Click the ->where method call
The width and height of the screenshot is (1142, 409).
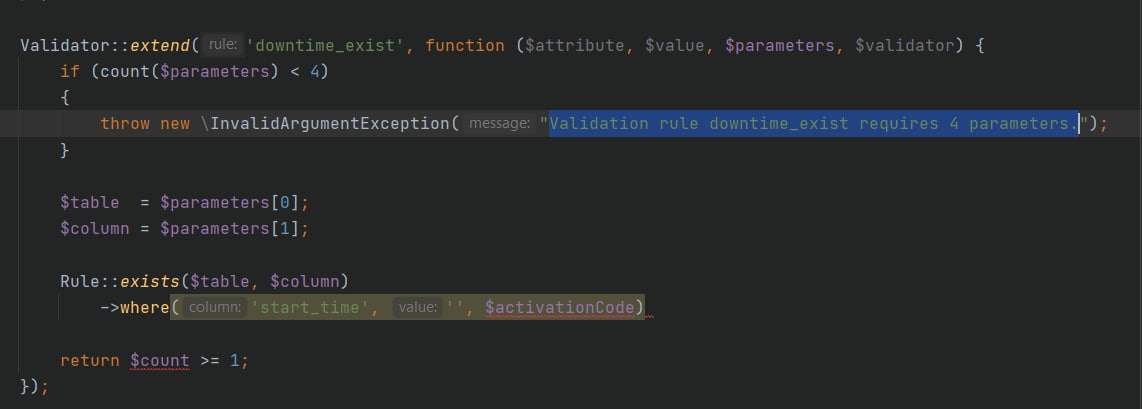pyautogui.click(x=135, y=307)
